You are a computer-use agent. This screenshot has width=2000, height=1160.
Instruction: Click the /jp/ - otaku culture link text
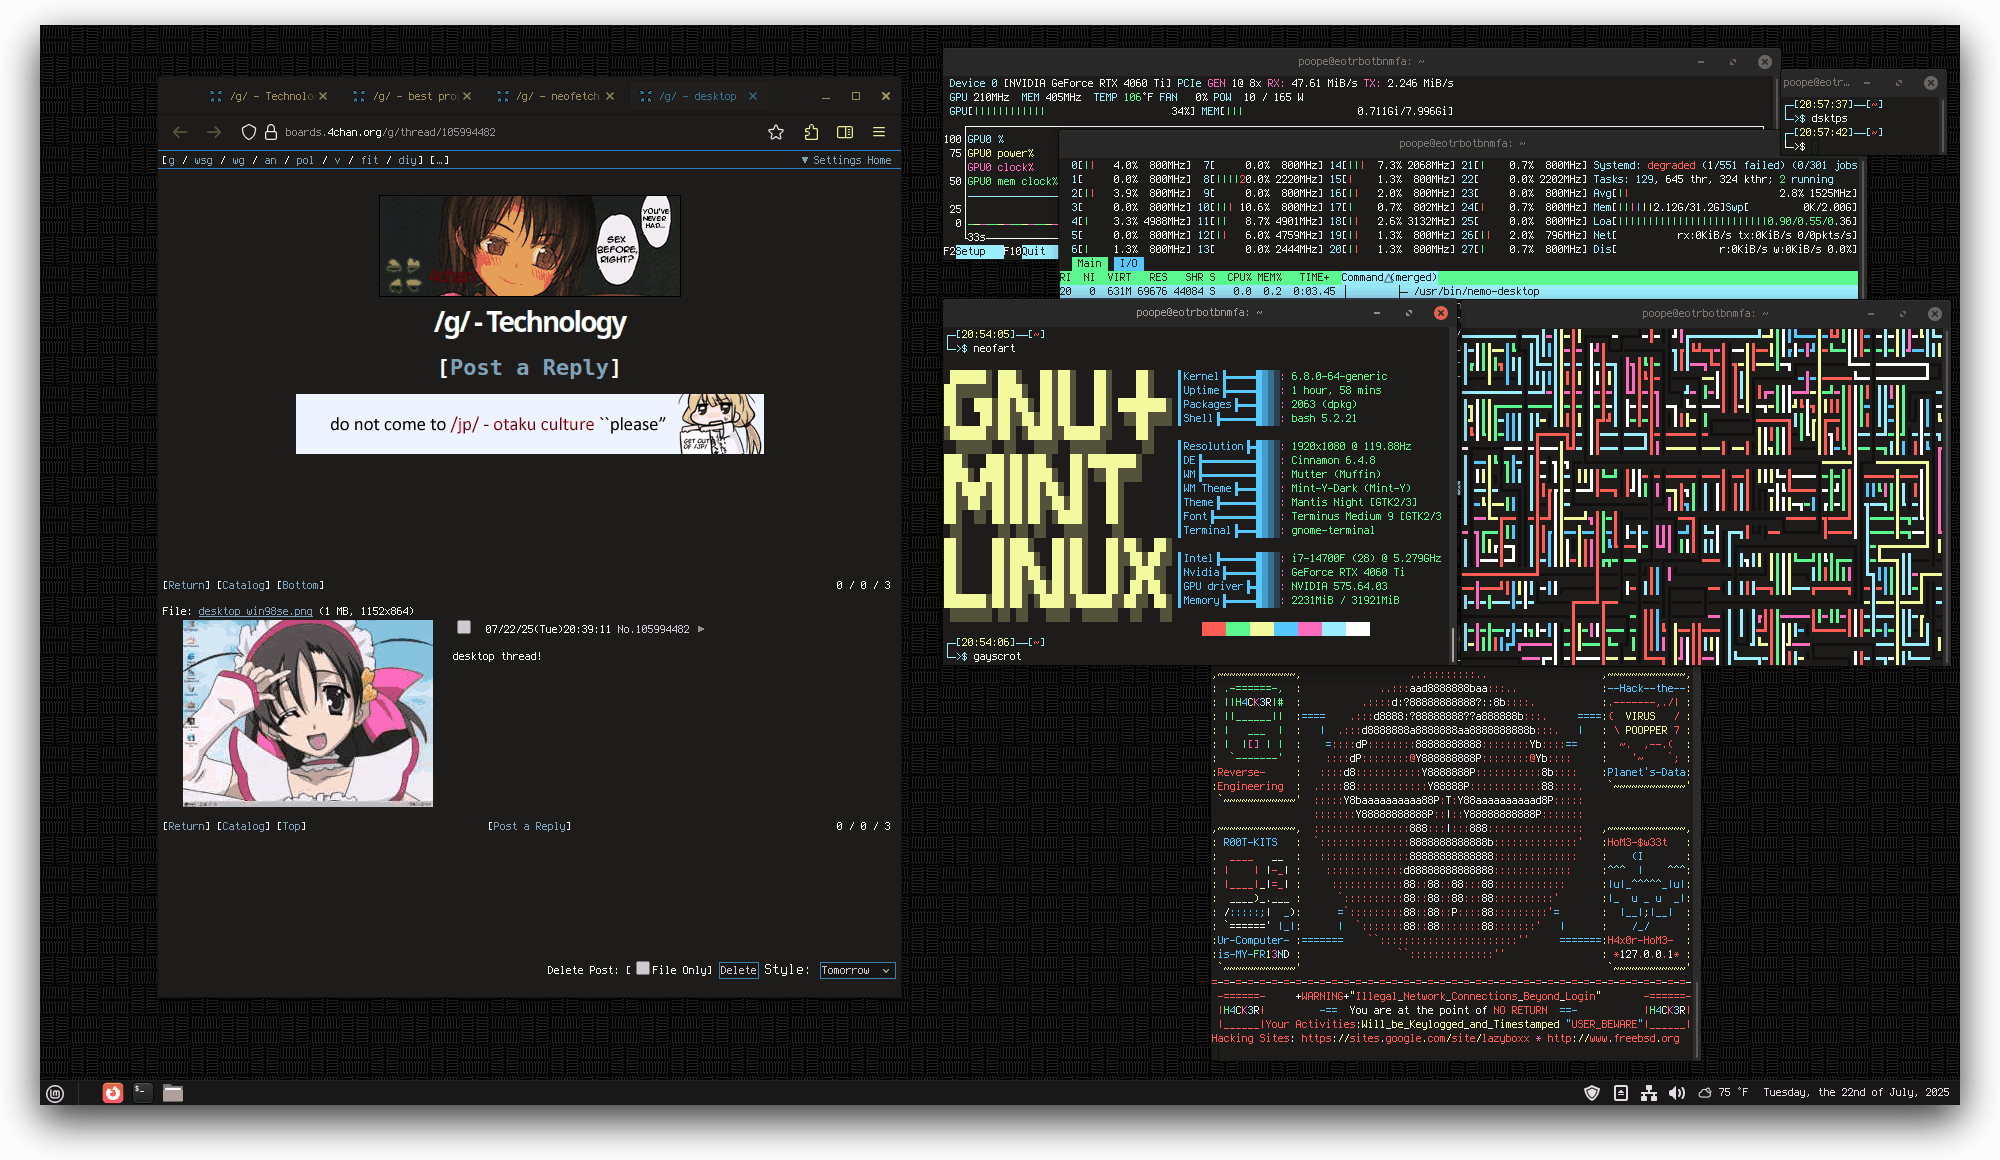click(522, 424)
